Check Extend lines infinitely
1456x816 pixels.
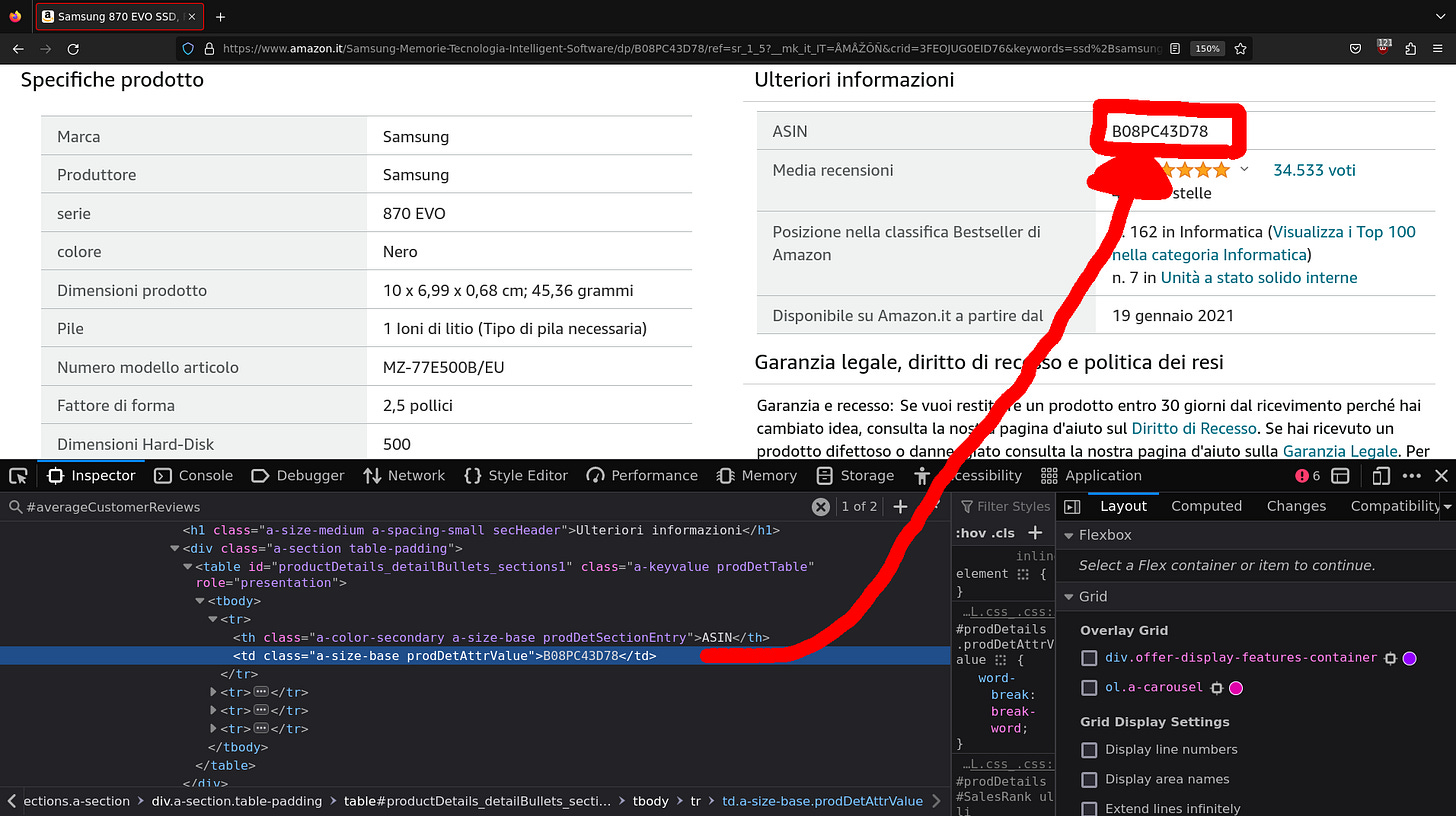pos(1089,809)
